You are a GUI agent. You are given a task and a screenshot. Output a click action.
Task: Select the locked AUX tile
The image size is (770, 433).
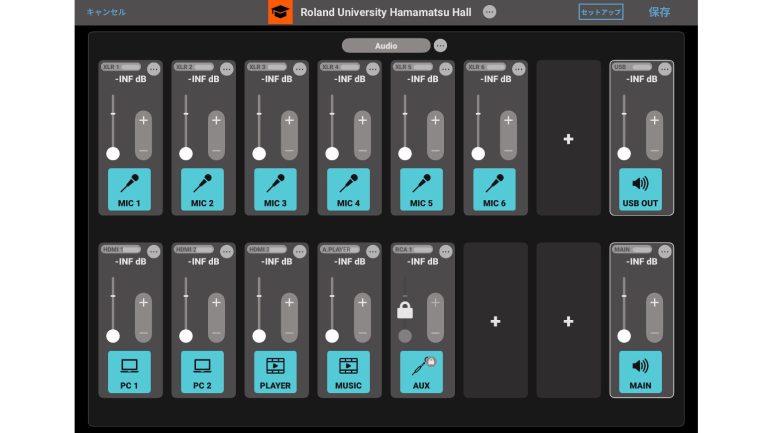421,372
